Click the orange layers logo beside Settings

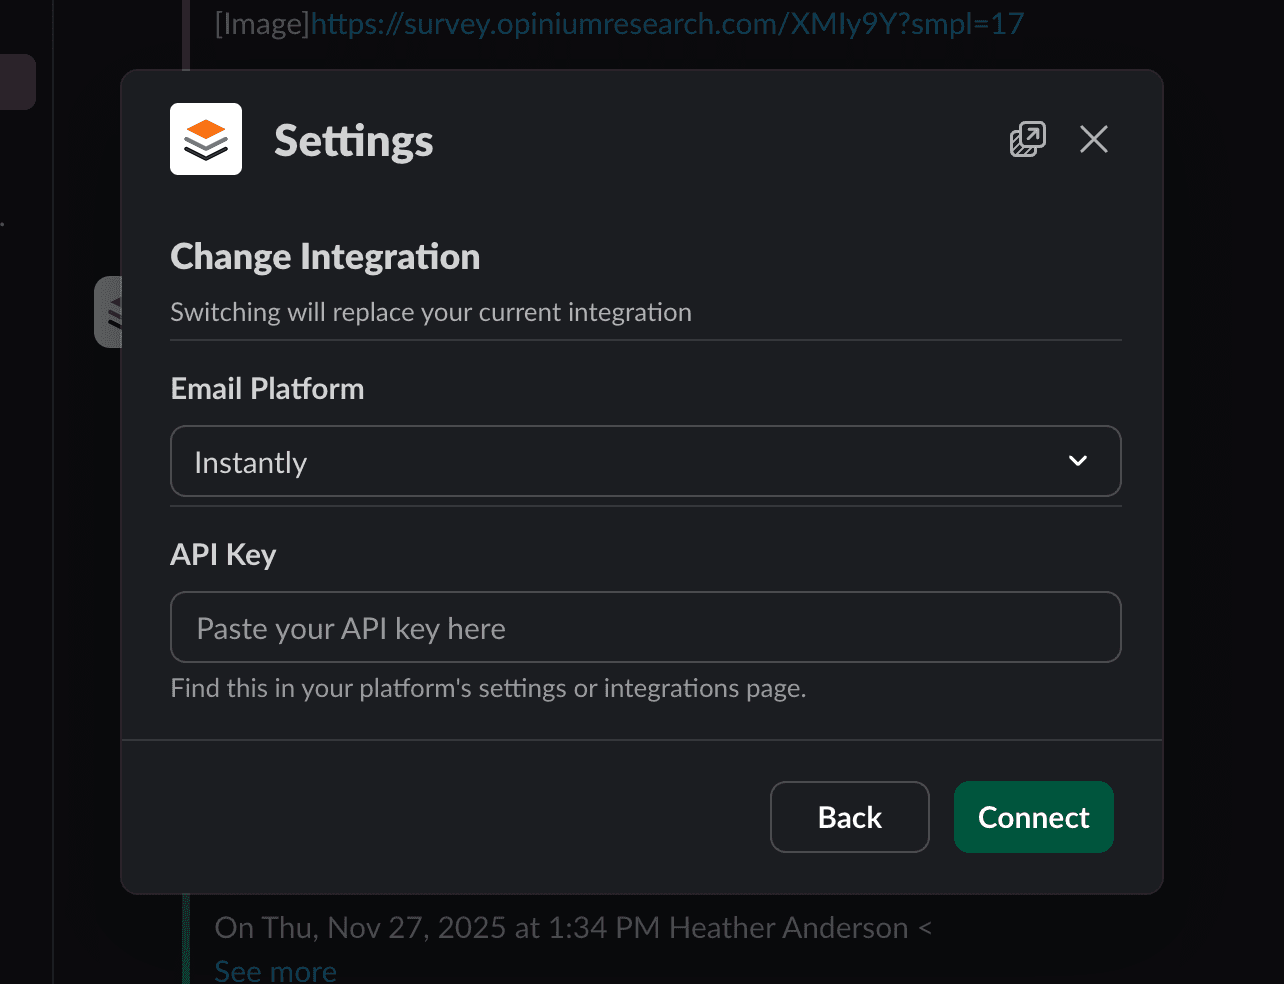coord(205,139)
